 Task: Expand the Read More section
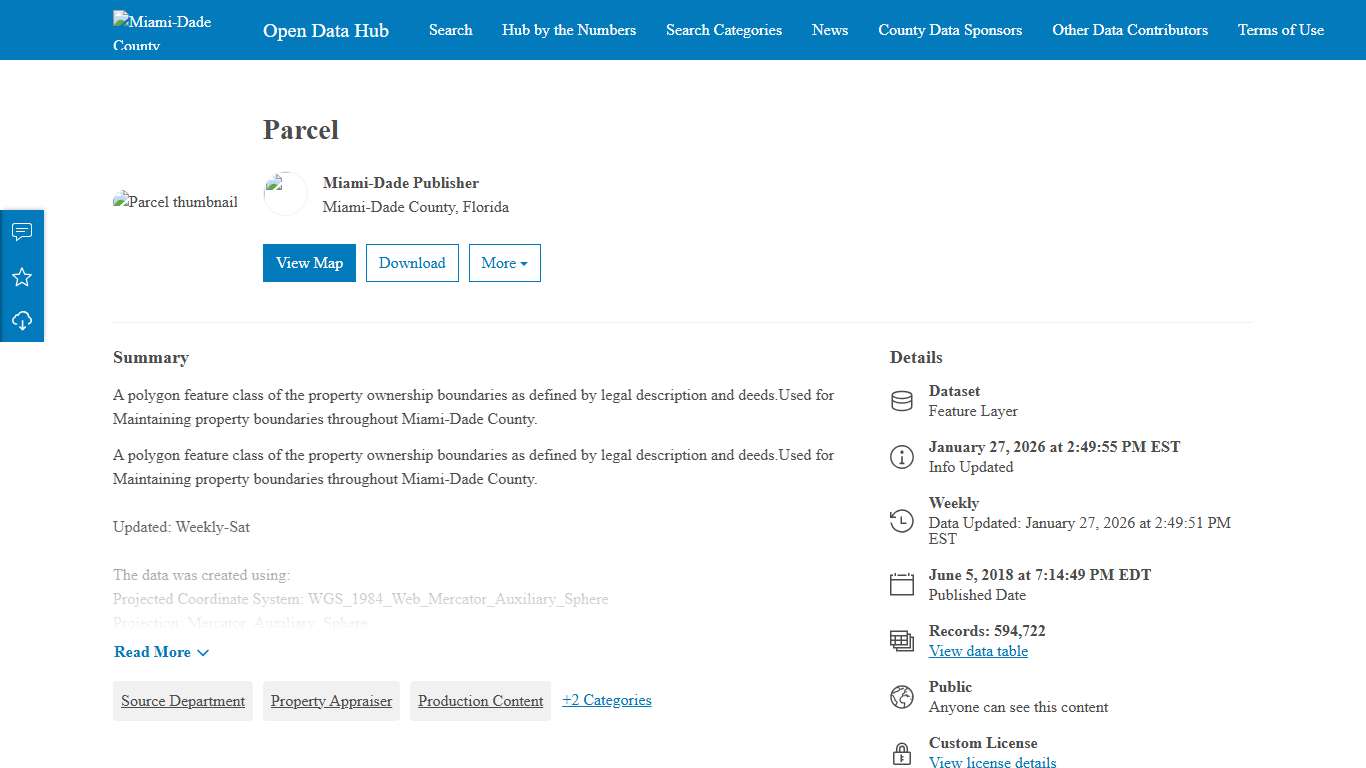(x=161, y=652)
